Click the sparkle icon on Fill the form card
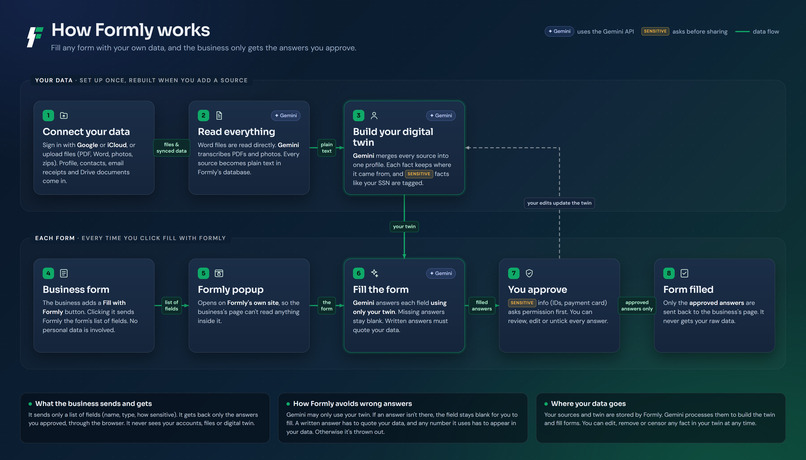Image resolution: width=806 pixels, height=460 pixels. point(374,273)
